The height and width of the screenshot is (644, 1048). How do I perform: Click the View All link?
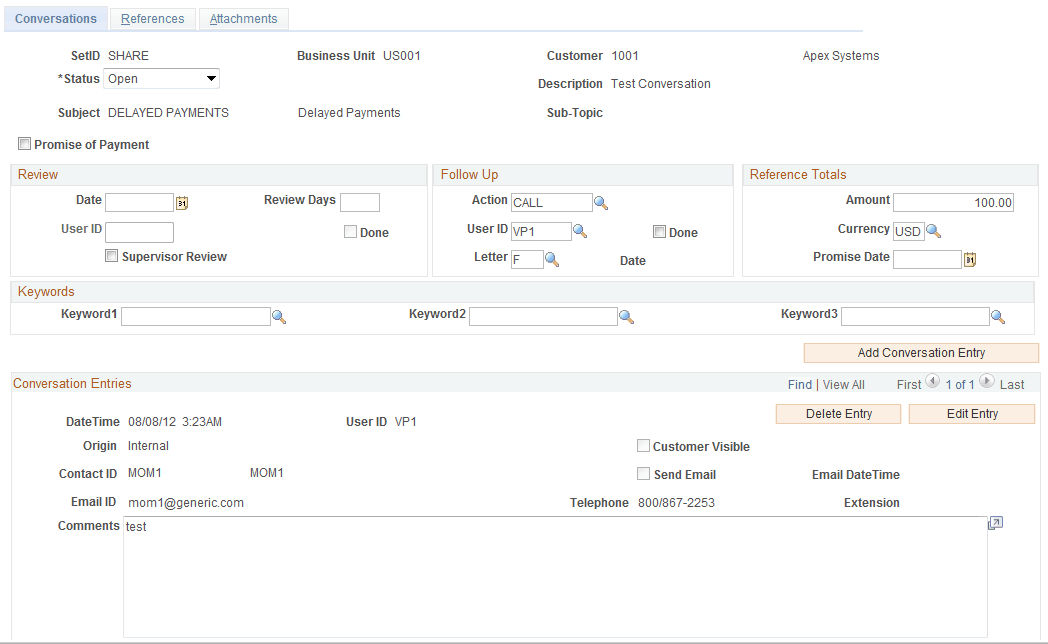click(843, 383)
